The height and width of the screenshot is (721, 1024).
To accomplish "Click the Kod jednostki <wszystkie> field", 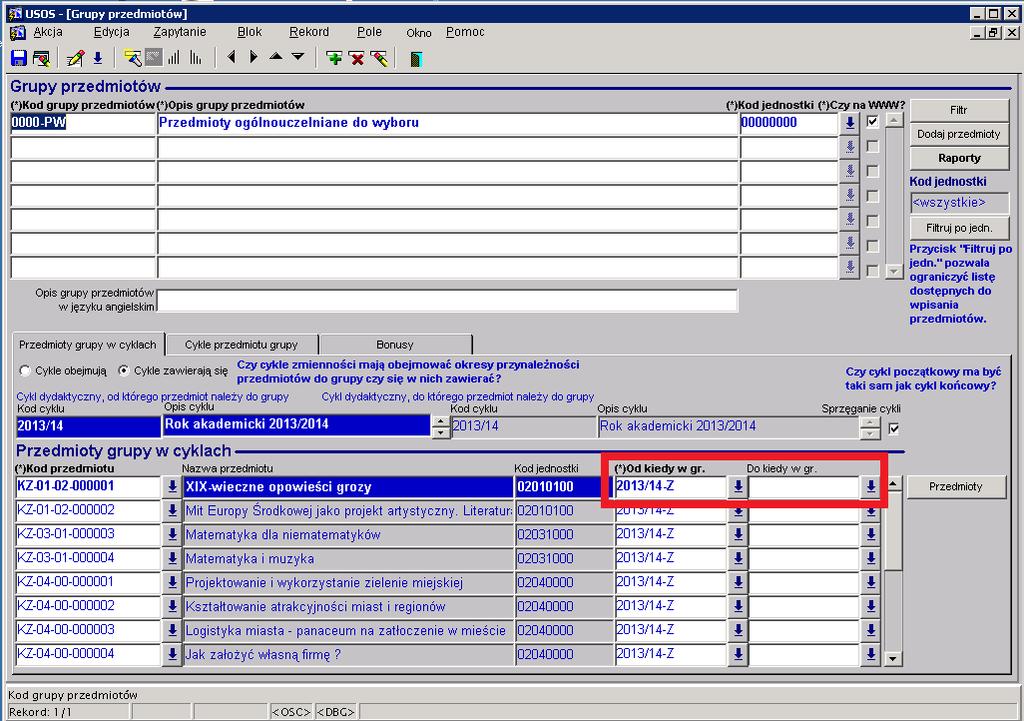I will point(959,203).
